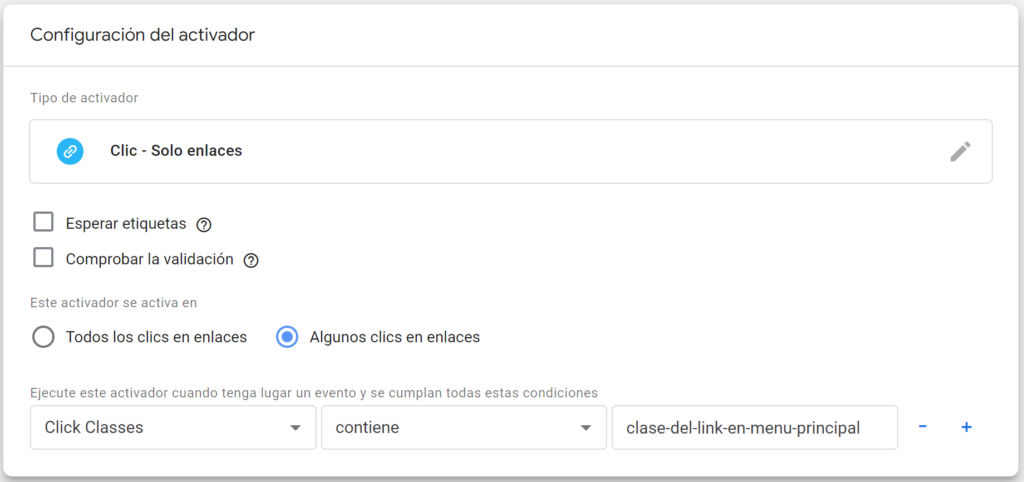
Task: Remove condition with the minus icon
Action: (923, 427)
